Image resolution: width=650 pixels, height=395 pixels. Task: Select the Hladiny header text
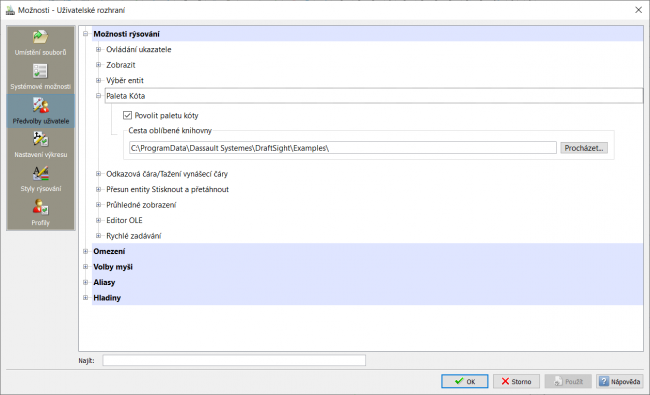click(x=107, y=298)
